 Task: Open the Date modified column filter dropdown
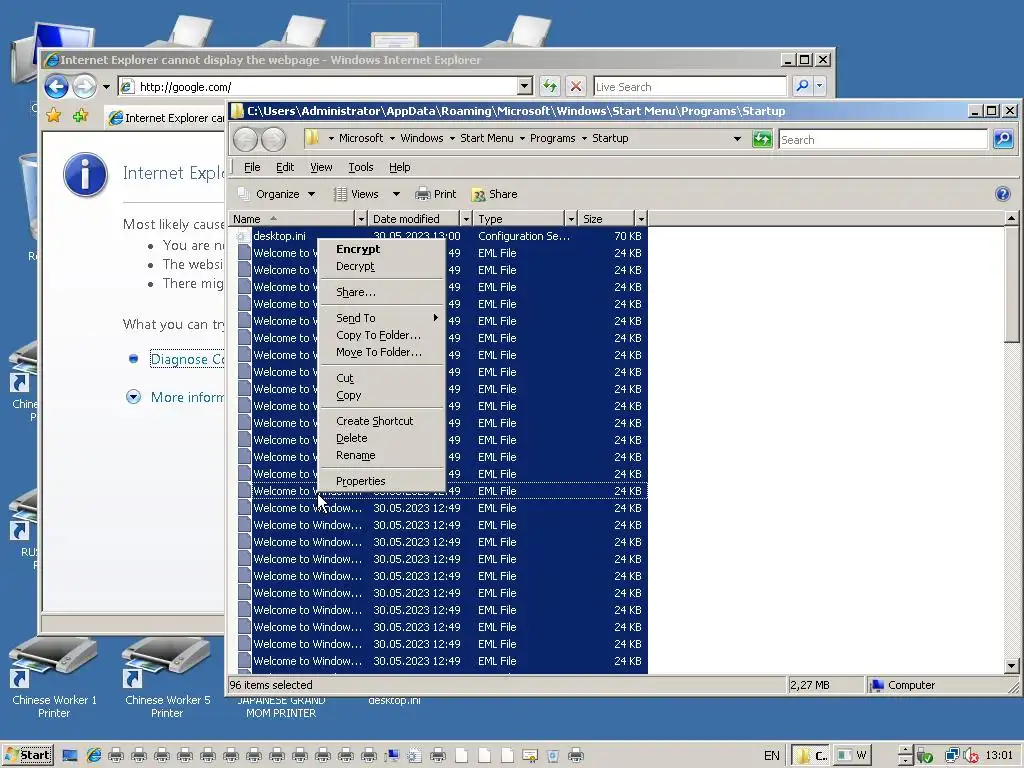(x=466, y=219)
